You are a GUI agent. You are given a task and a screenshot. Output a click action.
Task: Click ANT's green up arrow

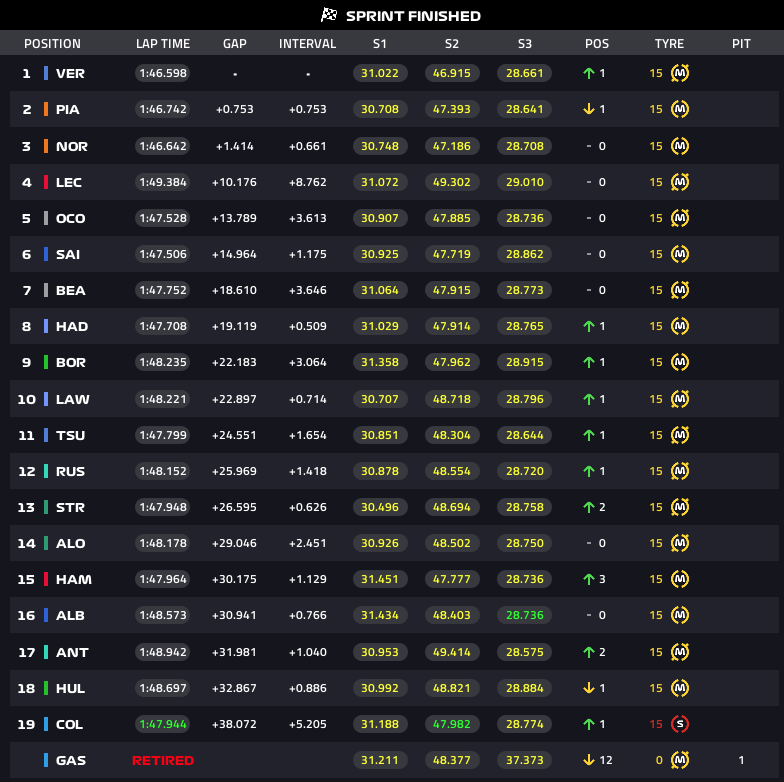[589, 652]
